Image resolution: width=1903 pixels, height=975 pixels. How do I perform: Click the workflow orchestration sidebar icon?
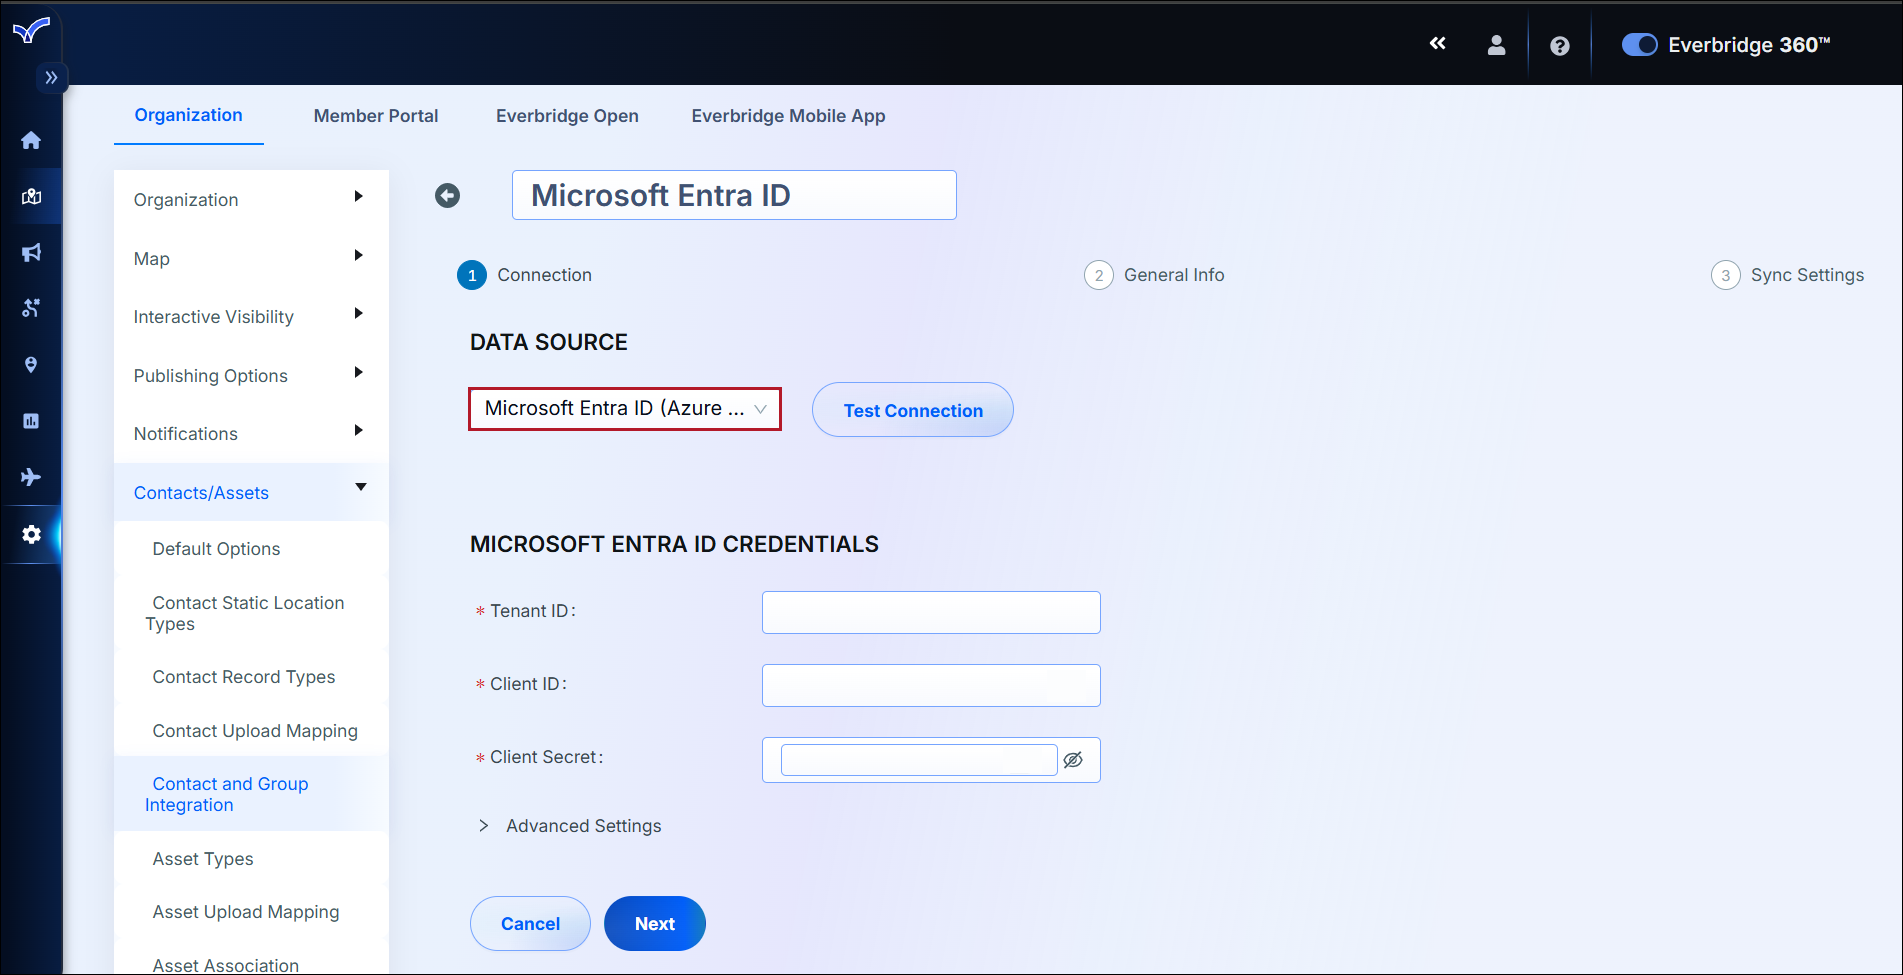tap(31, 308)
